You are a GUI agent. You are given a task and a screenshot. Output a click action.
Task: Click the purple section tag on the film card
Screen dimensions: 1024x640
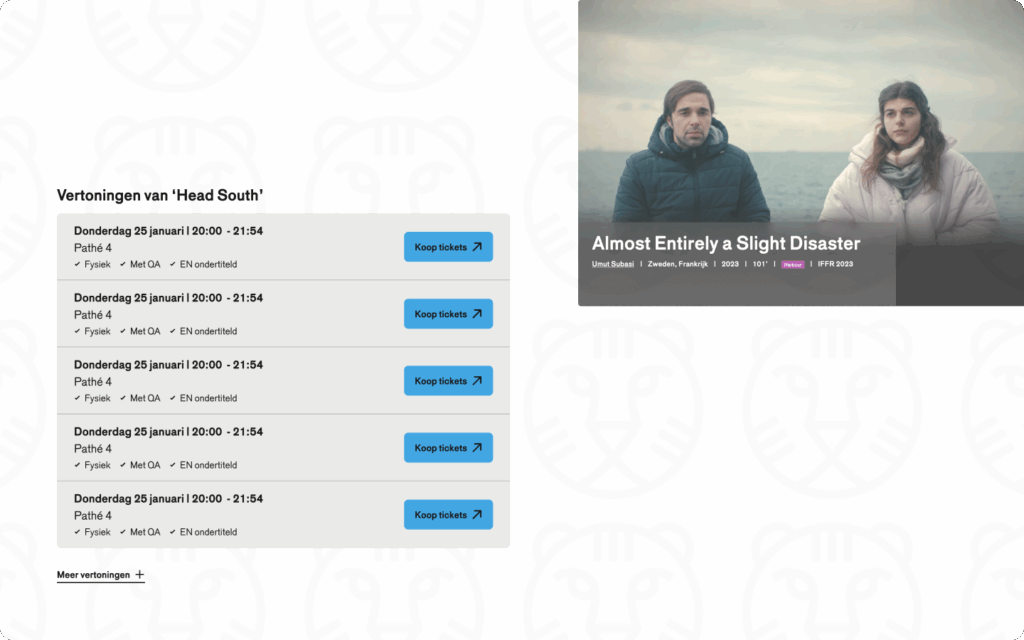793,265
